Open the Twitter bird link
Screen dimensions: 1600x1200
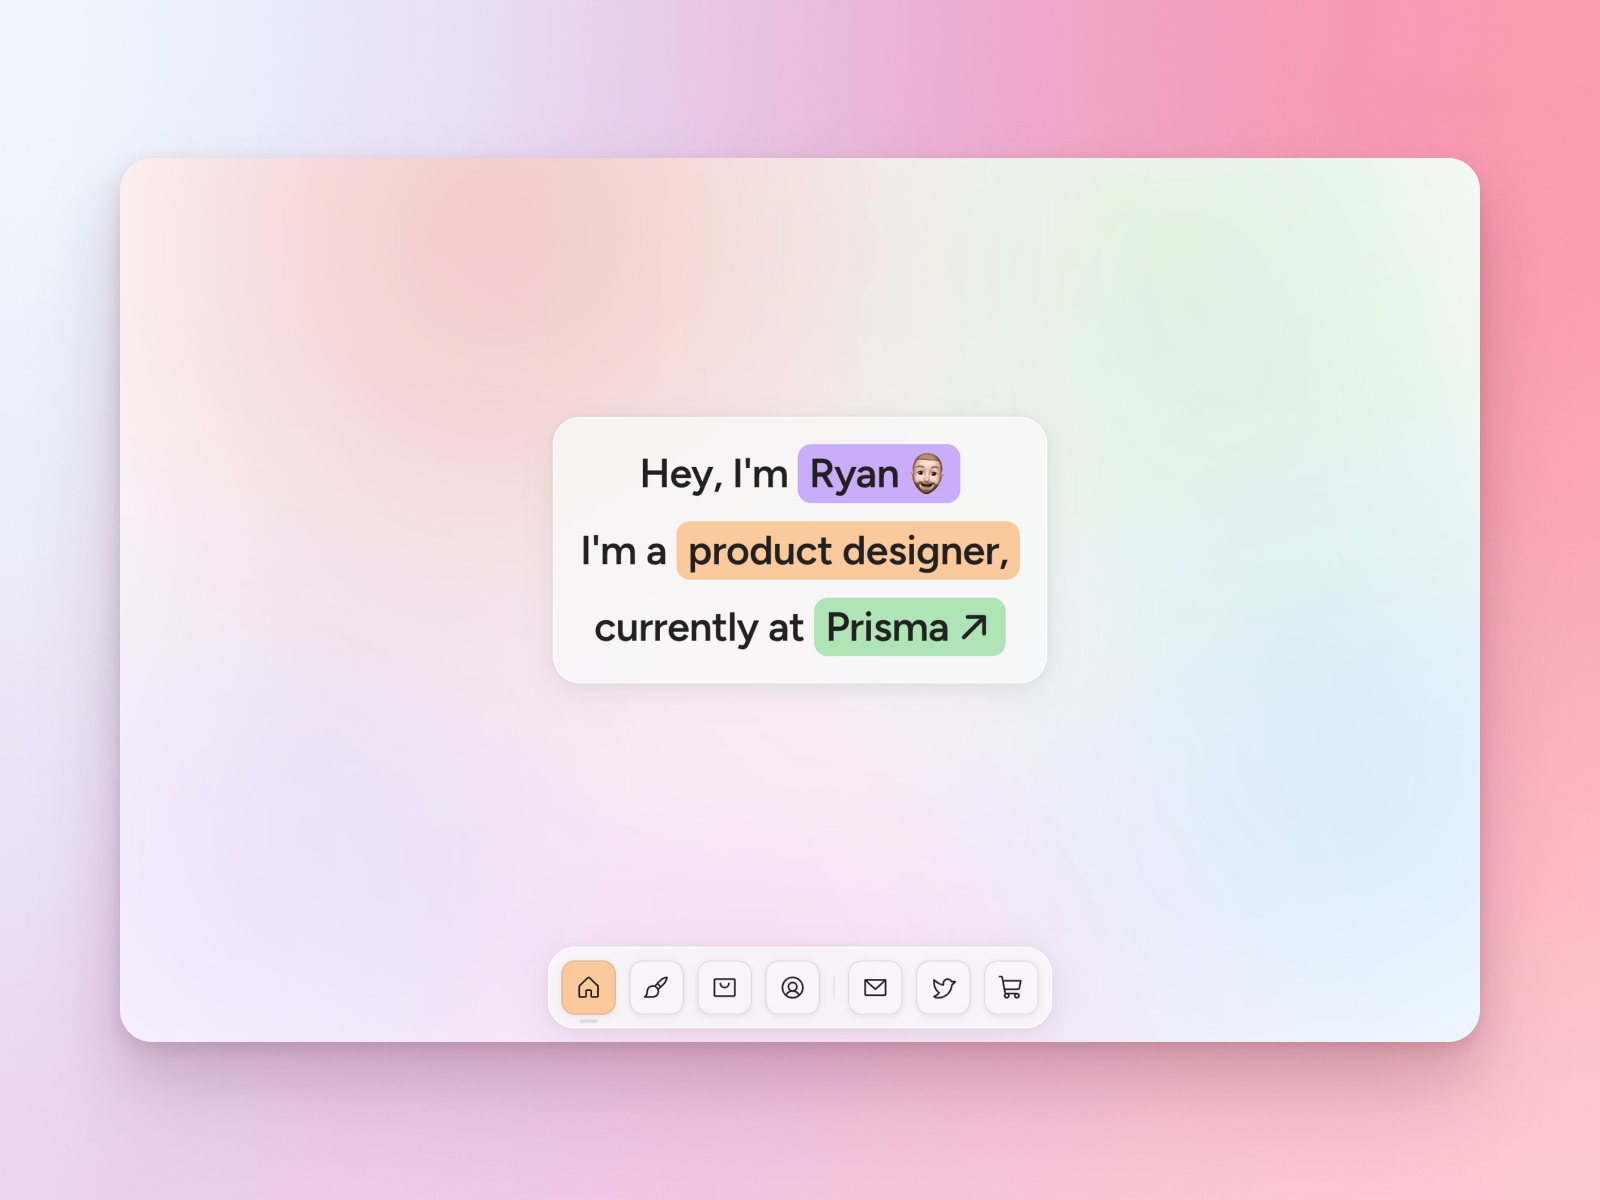943,988
